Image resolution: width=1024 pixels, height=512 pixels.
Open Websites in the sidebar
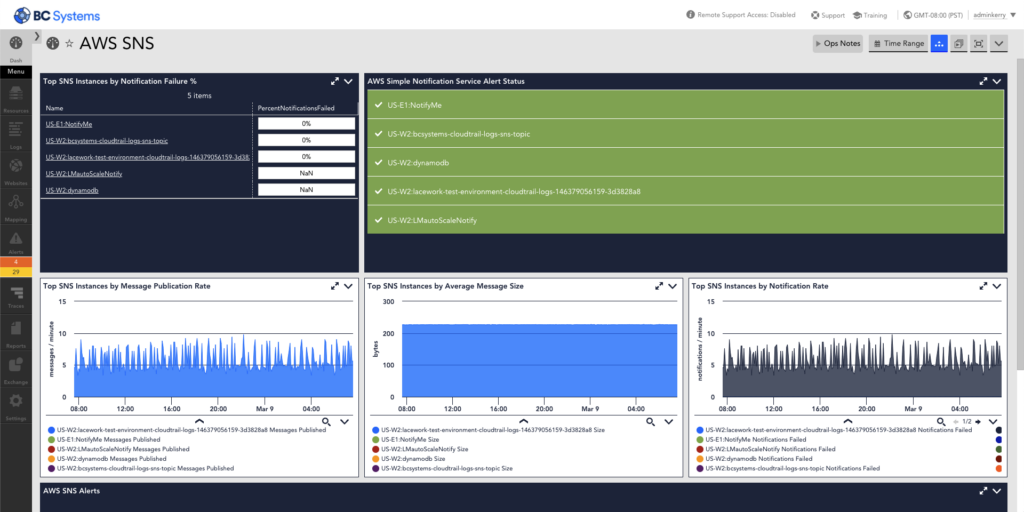click(16, 171)
